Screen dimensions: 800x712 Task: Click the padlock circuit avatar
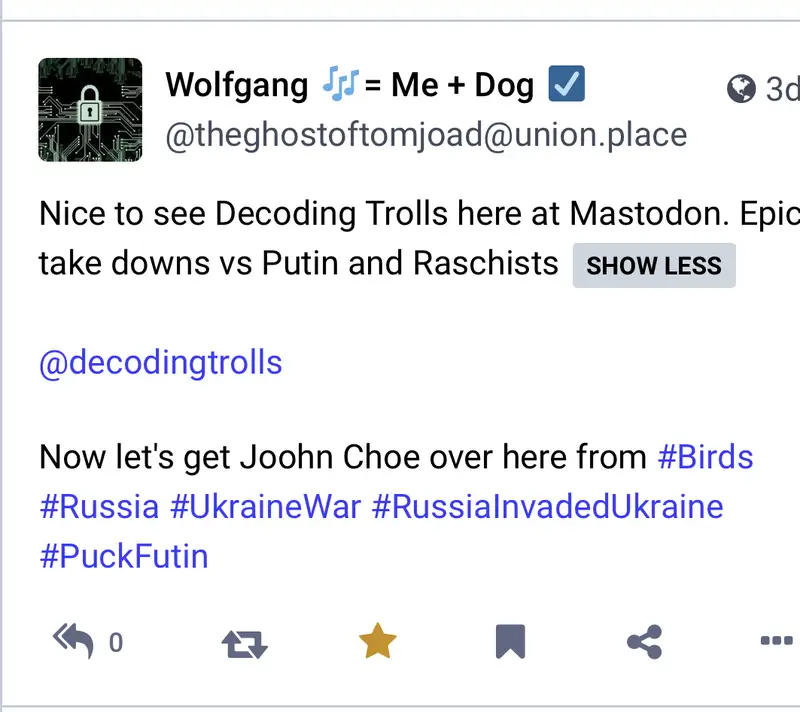90,109
